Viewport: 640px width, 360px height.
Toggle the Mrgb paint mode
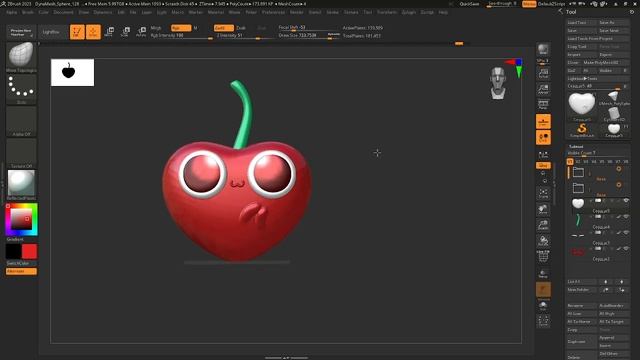[156, 28]
